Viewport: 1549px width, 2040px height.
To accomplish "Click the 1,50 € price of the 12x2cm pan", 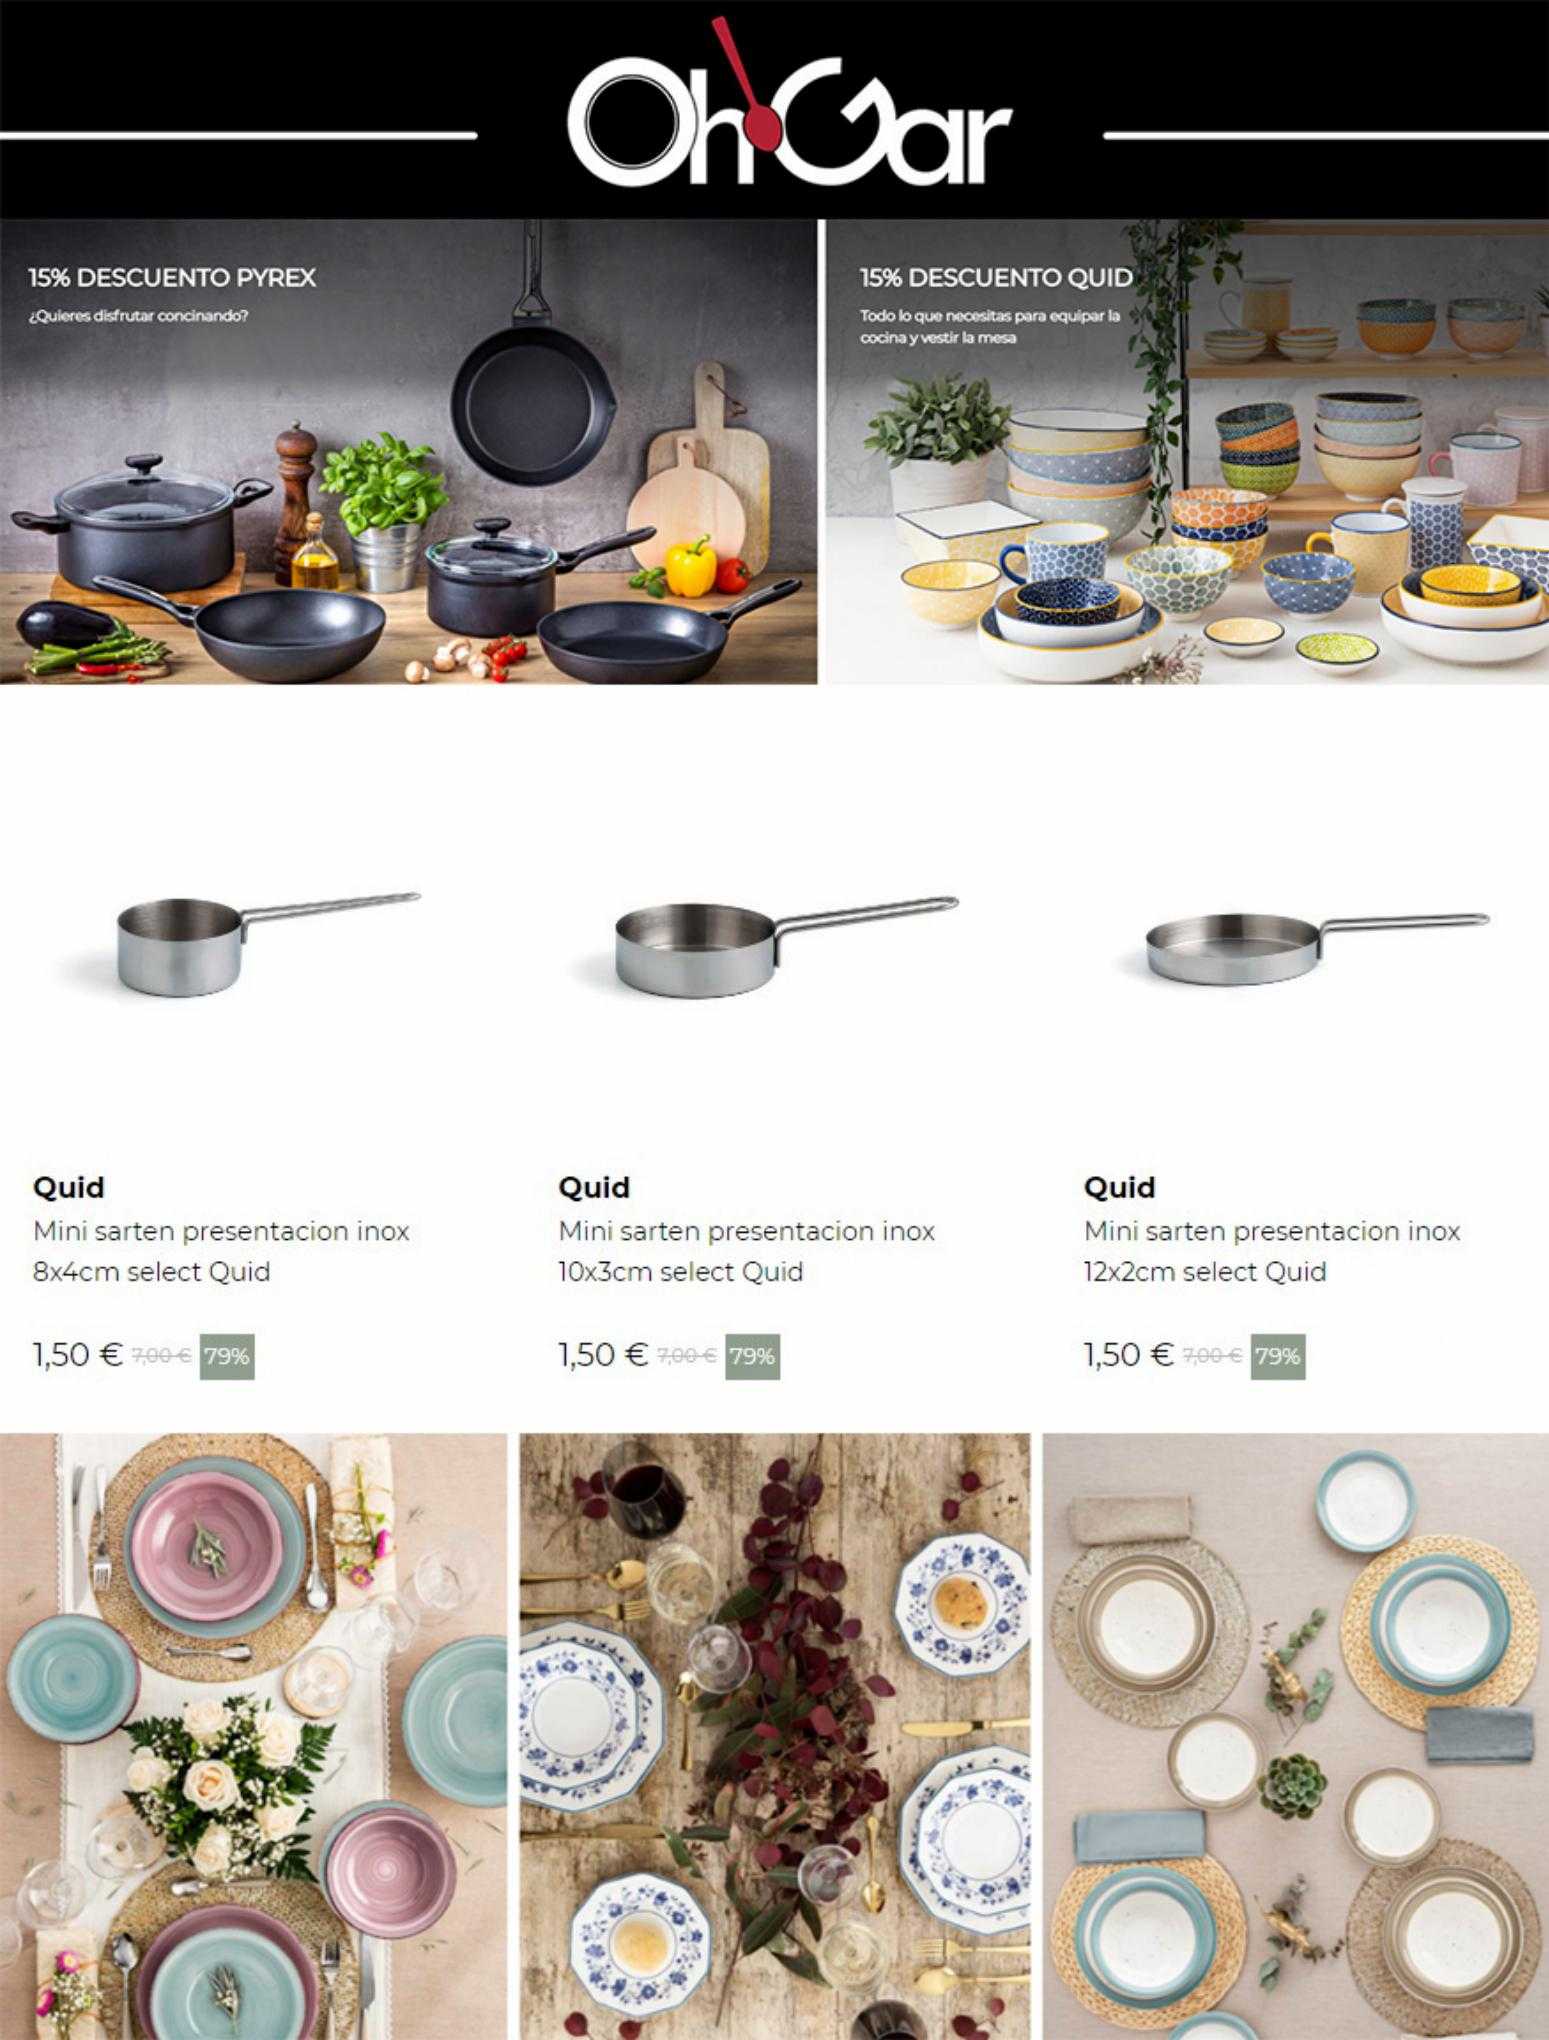I will [x=1129, y=1355].
